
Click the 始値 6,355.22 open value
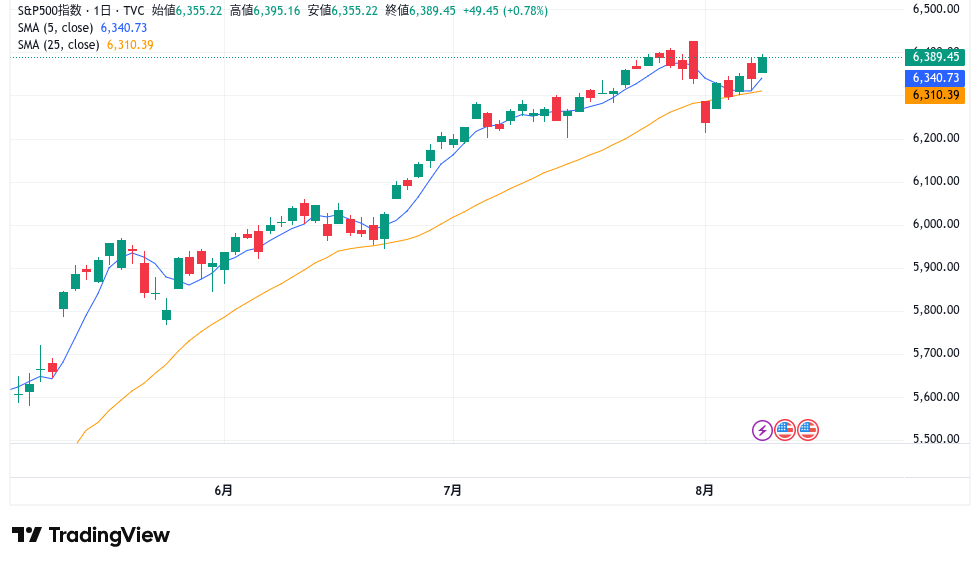point(187,11)
